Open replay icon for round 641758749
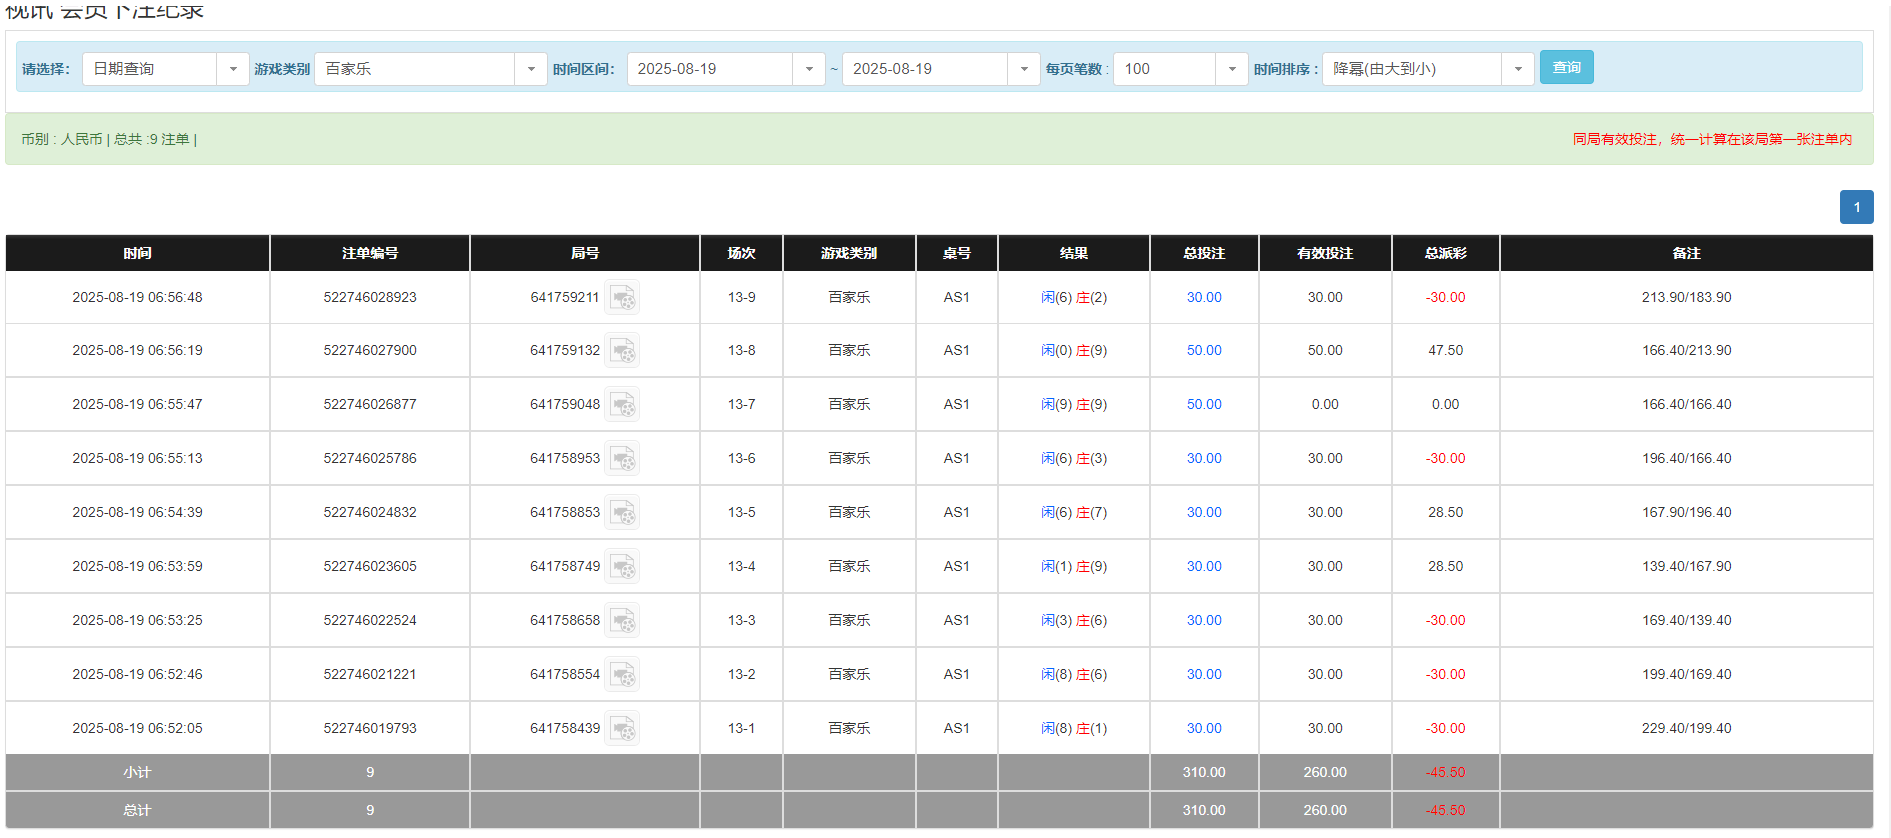Viewport: 1891px width, 838px height. pyautogui.click(x=622, y=567)
